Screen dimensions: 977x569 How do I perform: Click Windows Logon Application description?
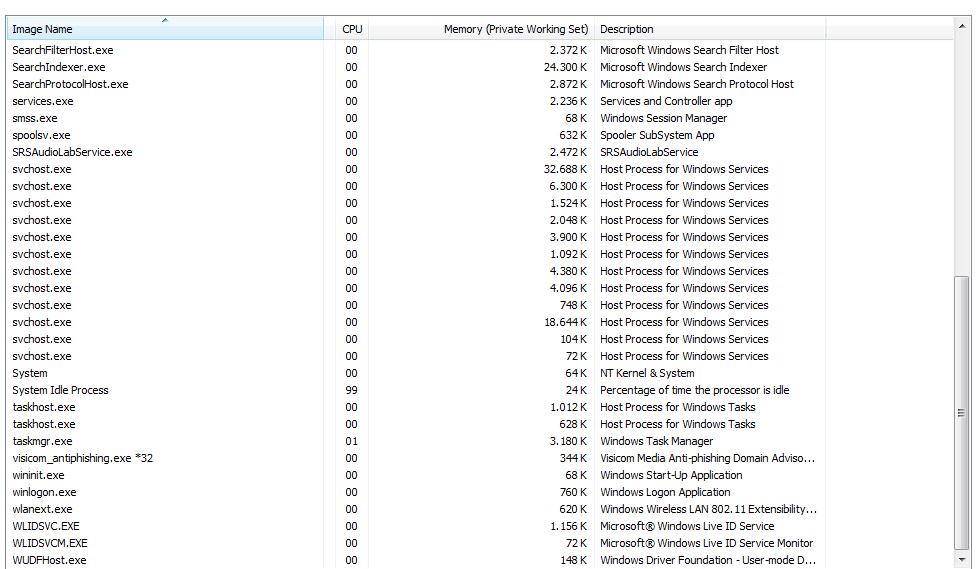[x=665, y=492]
